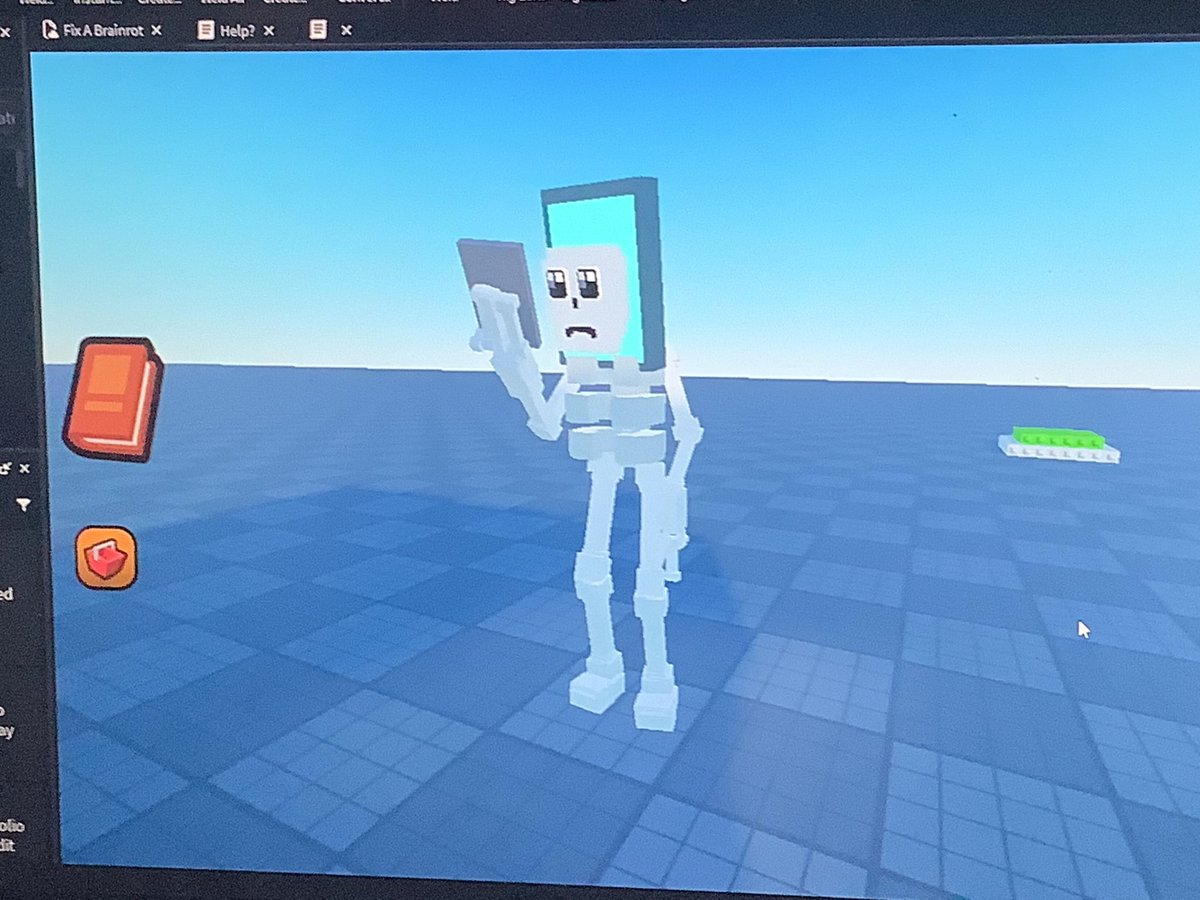Click the page icon on the Fix A Brainrot tab

point(49,31)
